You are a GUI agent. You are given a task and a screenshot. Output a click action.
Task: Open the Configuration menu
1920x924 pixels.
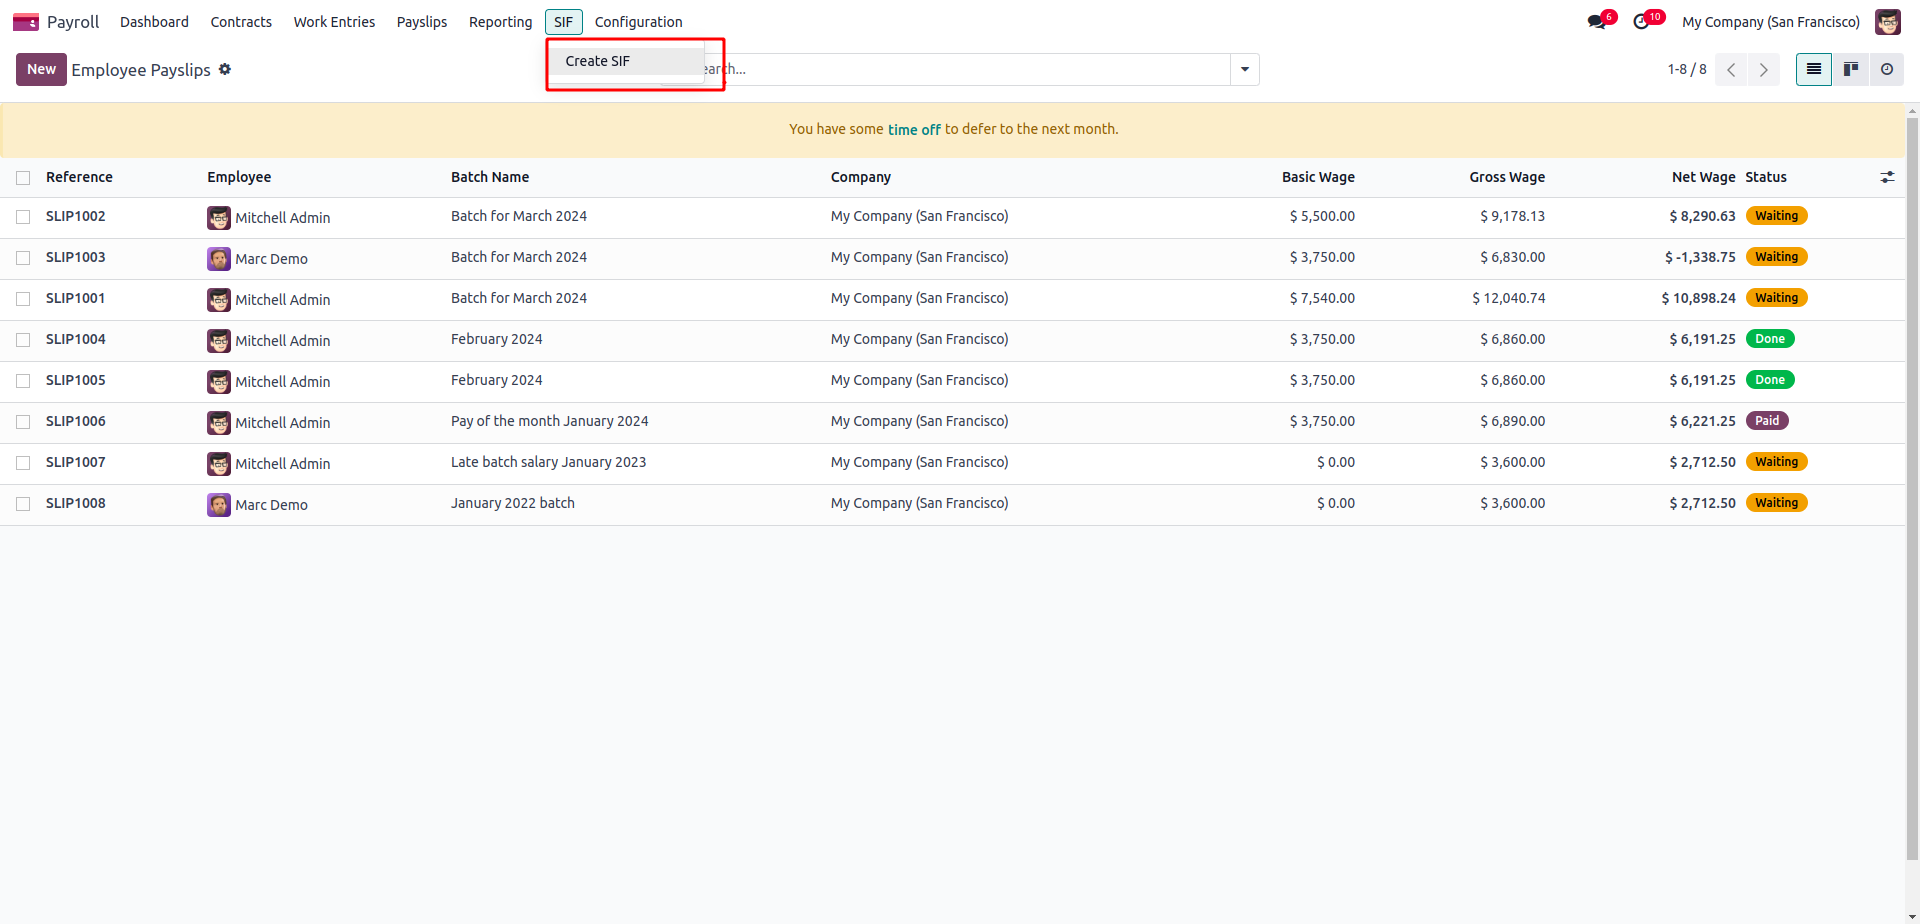coord(638,22)
